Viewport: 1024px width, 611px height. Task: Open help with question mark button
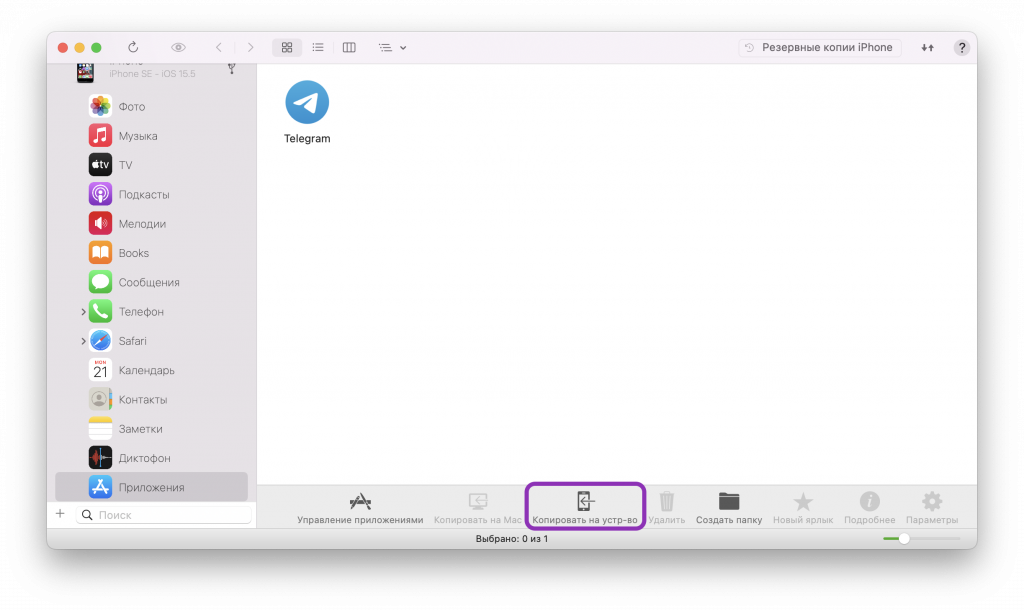(x=961, y=47)
